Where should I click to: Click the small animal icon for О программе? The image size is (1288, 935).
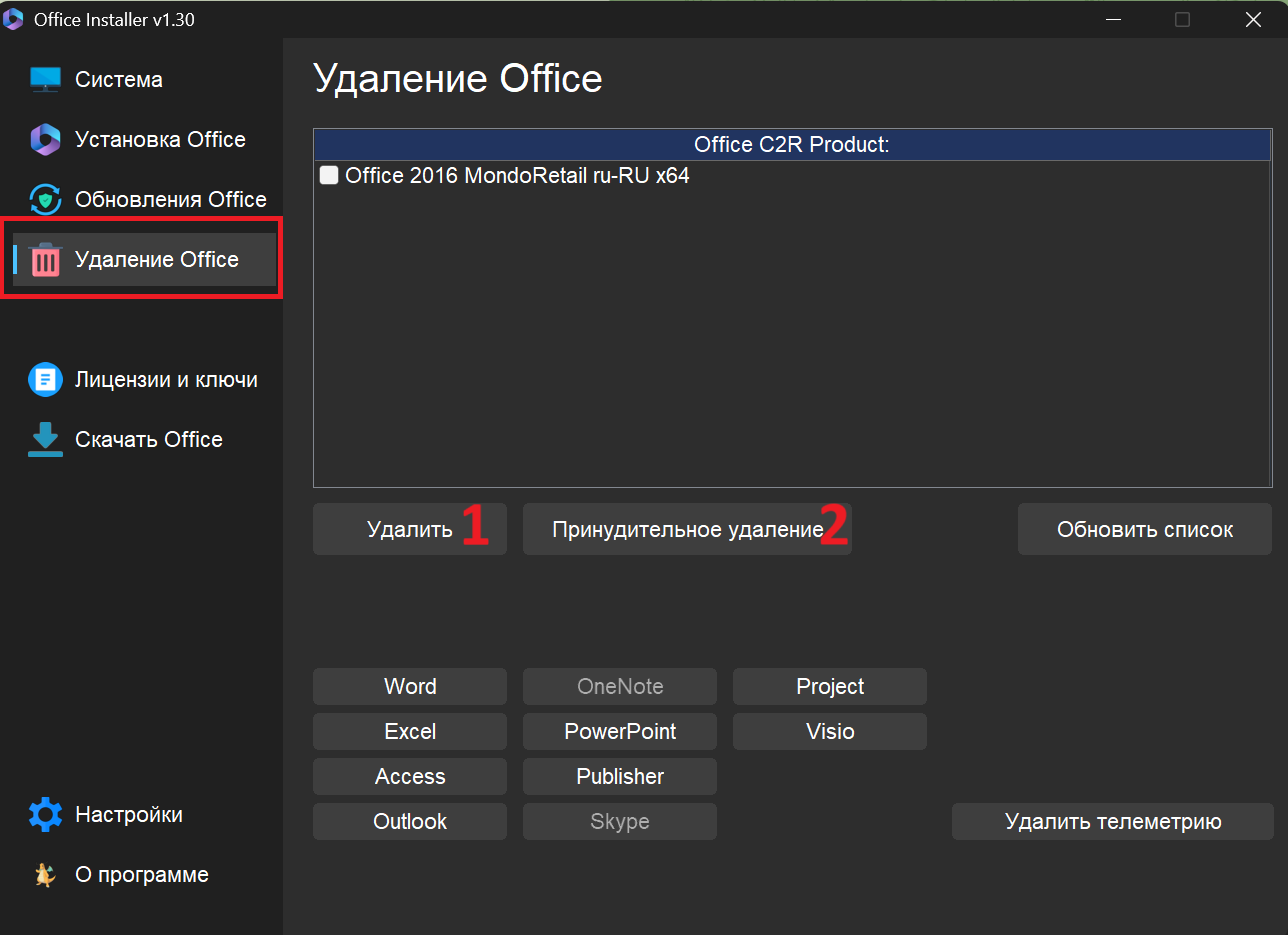pos(45,875)
